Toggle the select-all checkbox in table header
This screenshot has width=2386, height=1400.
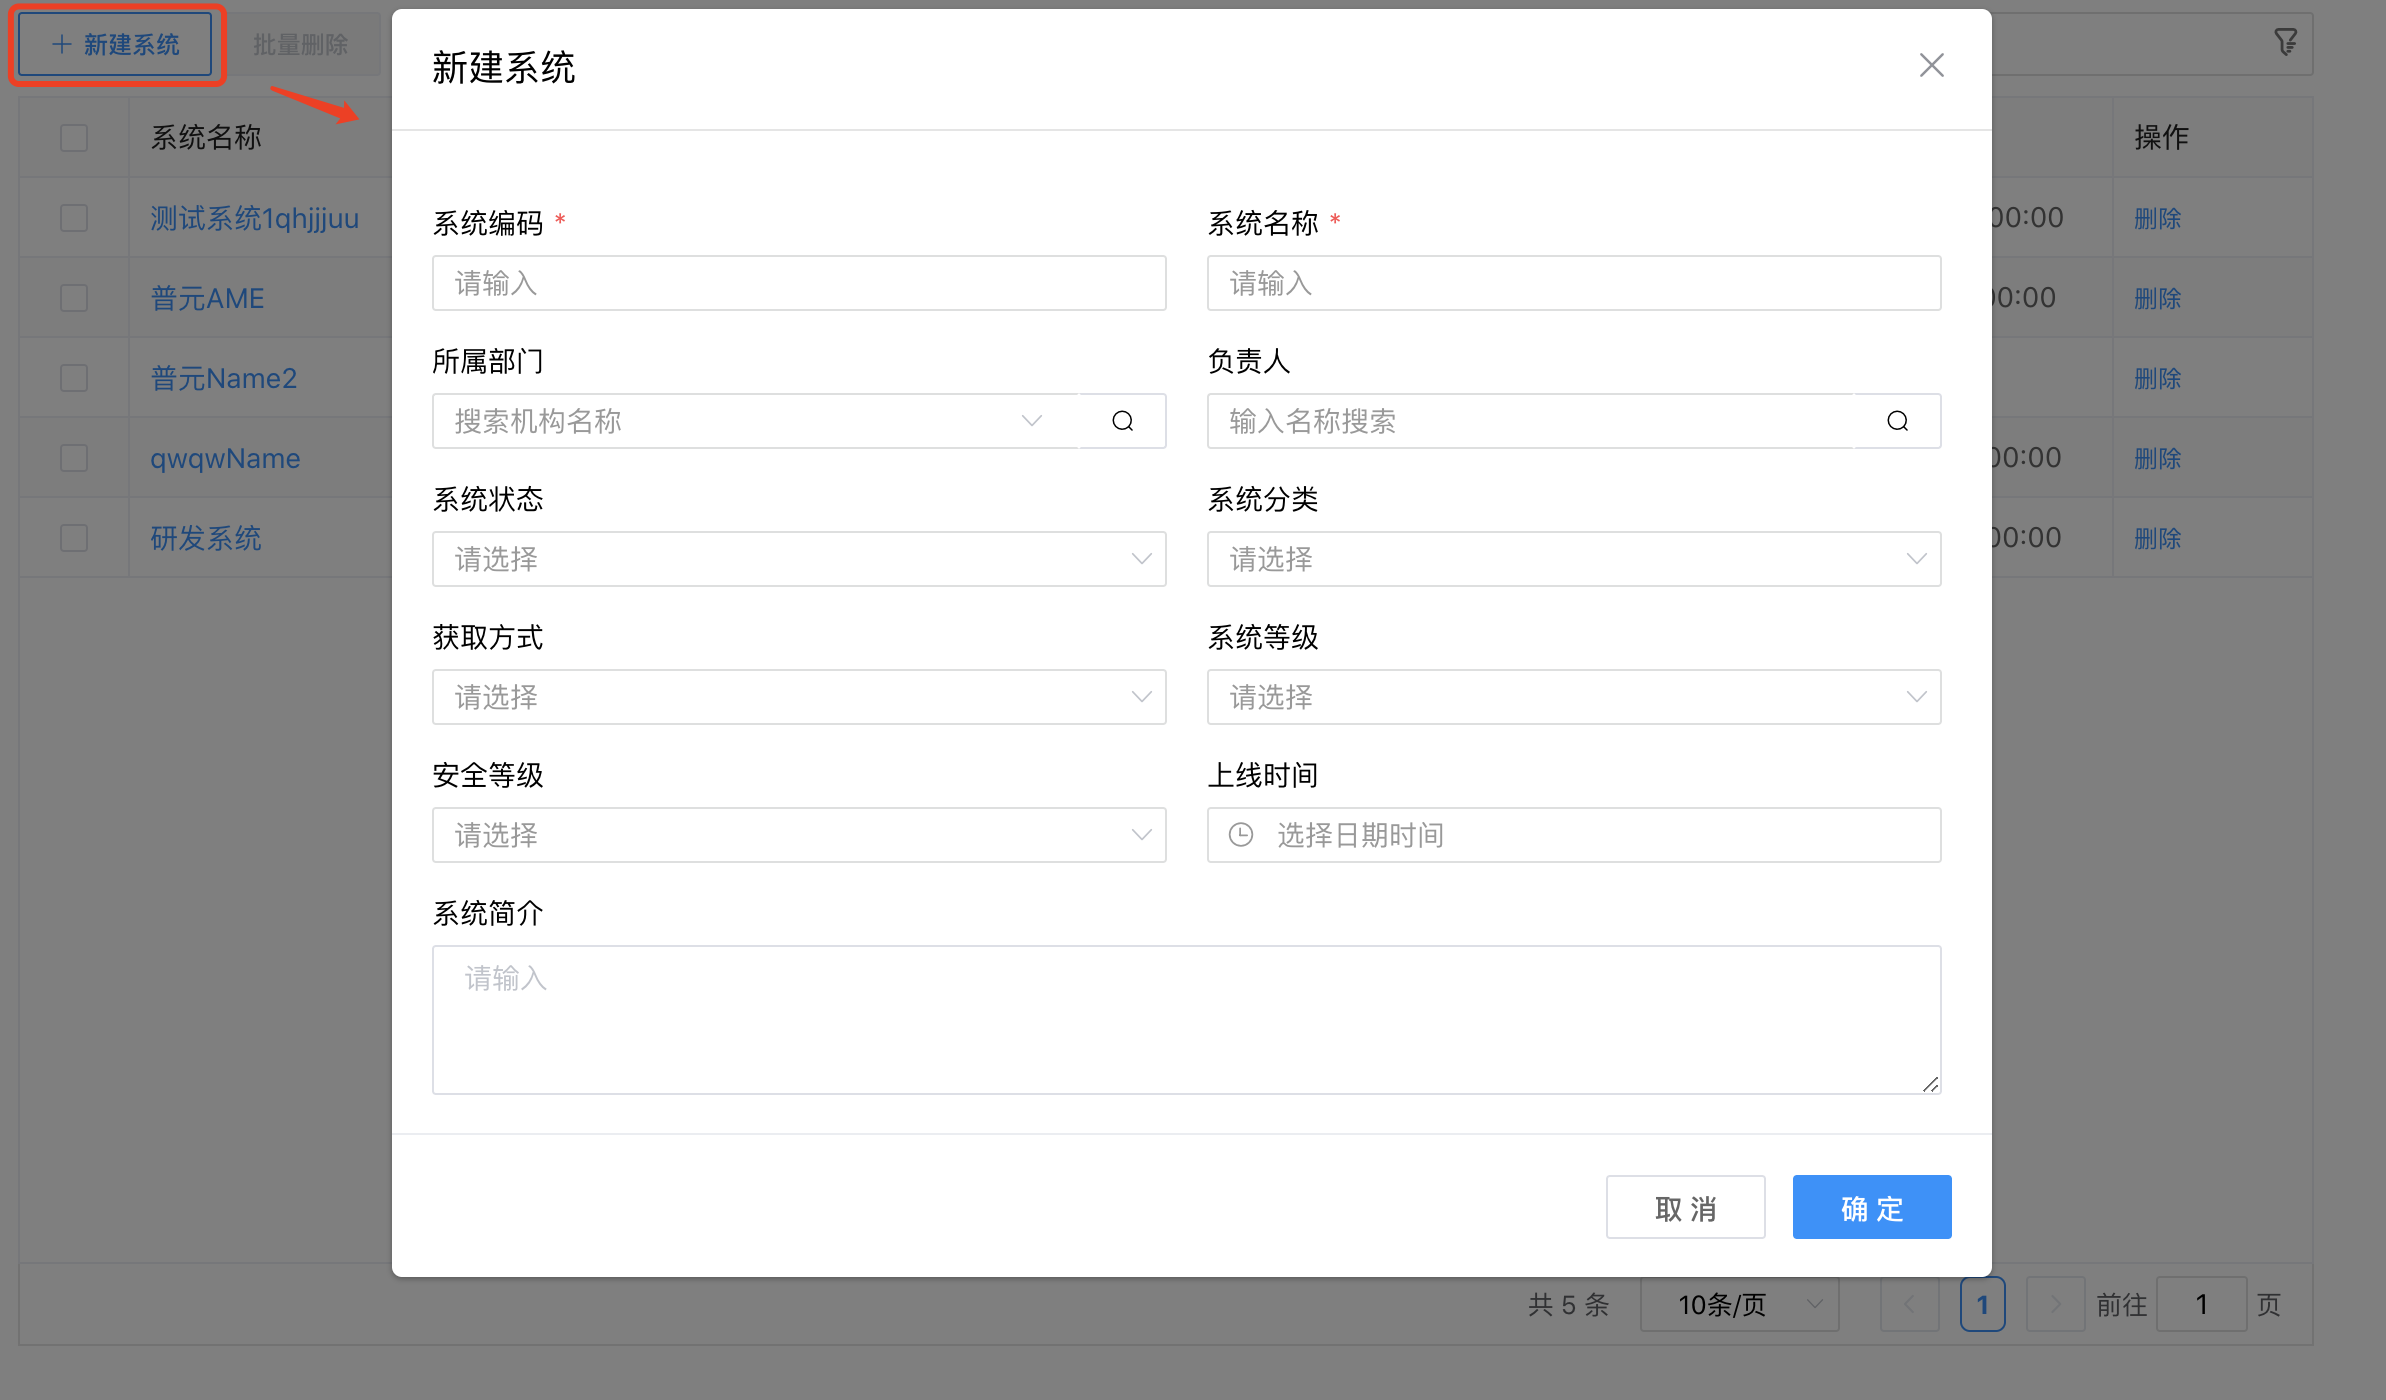[73, 137]
